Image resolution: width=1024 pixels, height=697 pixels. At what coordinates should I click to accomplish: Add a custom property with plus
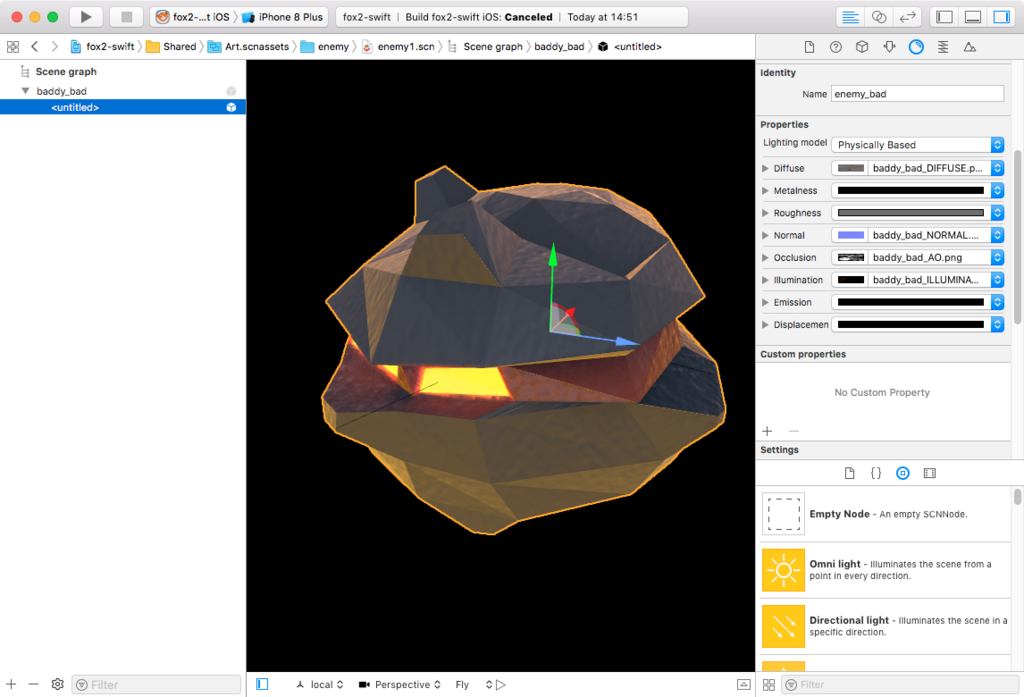pos(767,431)
